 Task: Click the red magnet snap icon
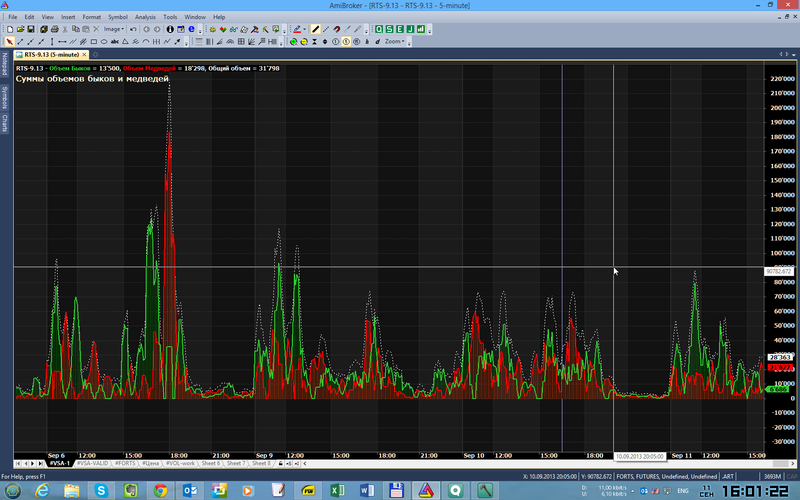(337, 29)
